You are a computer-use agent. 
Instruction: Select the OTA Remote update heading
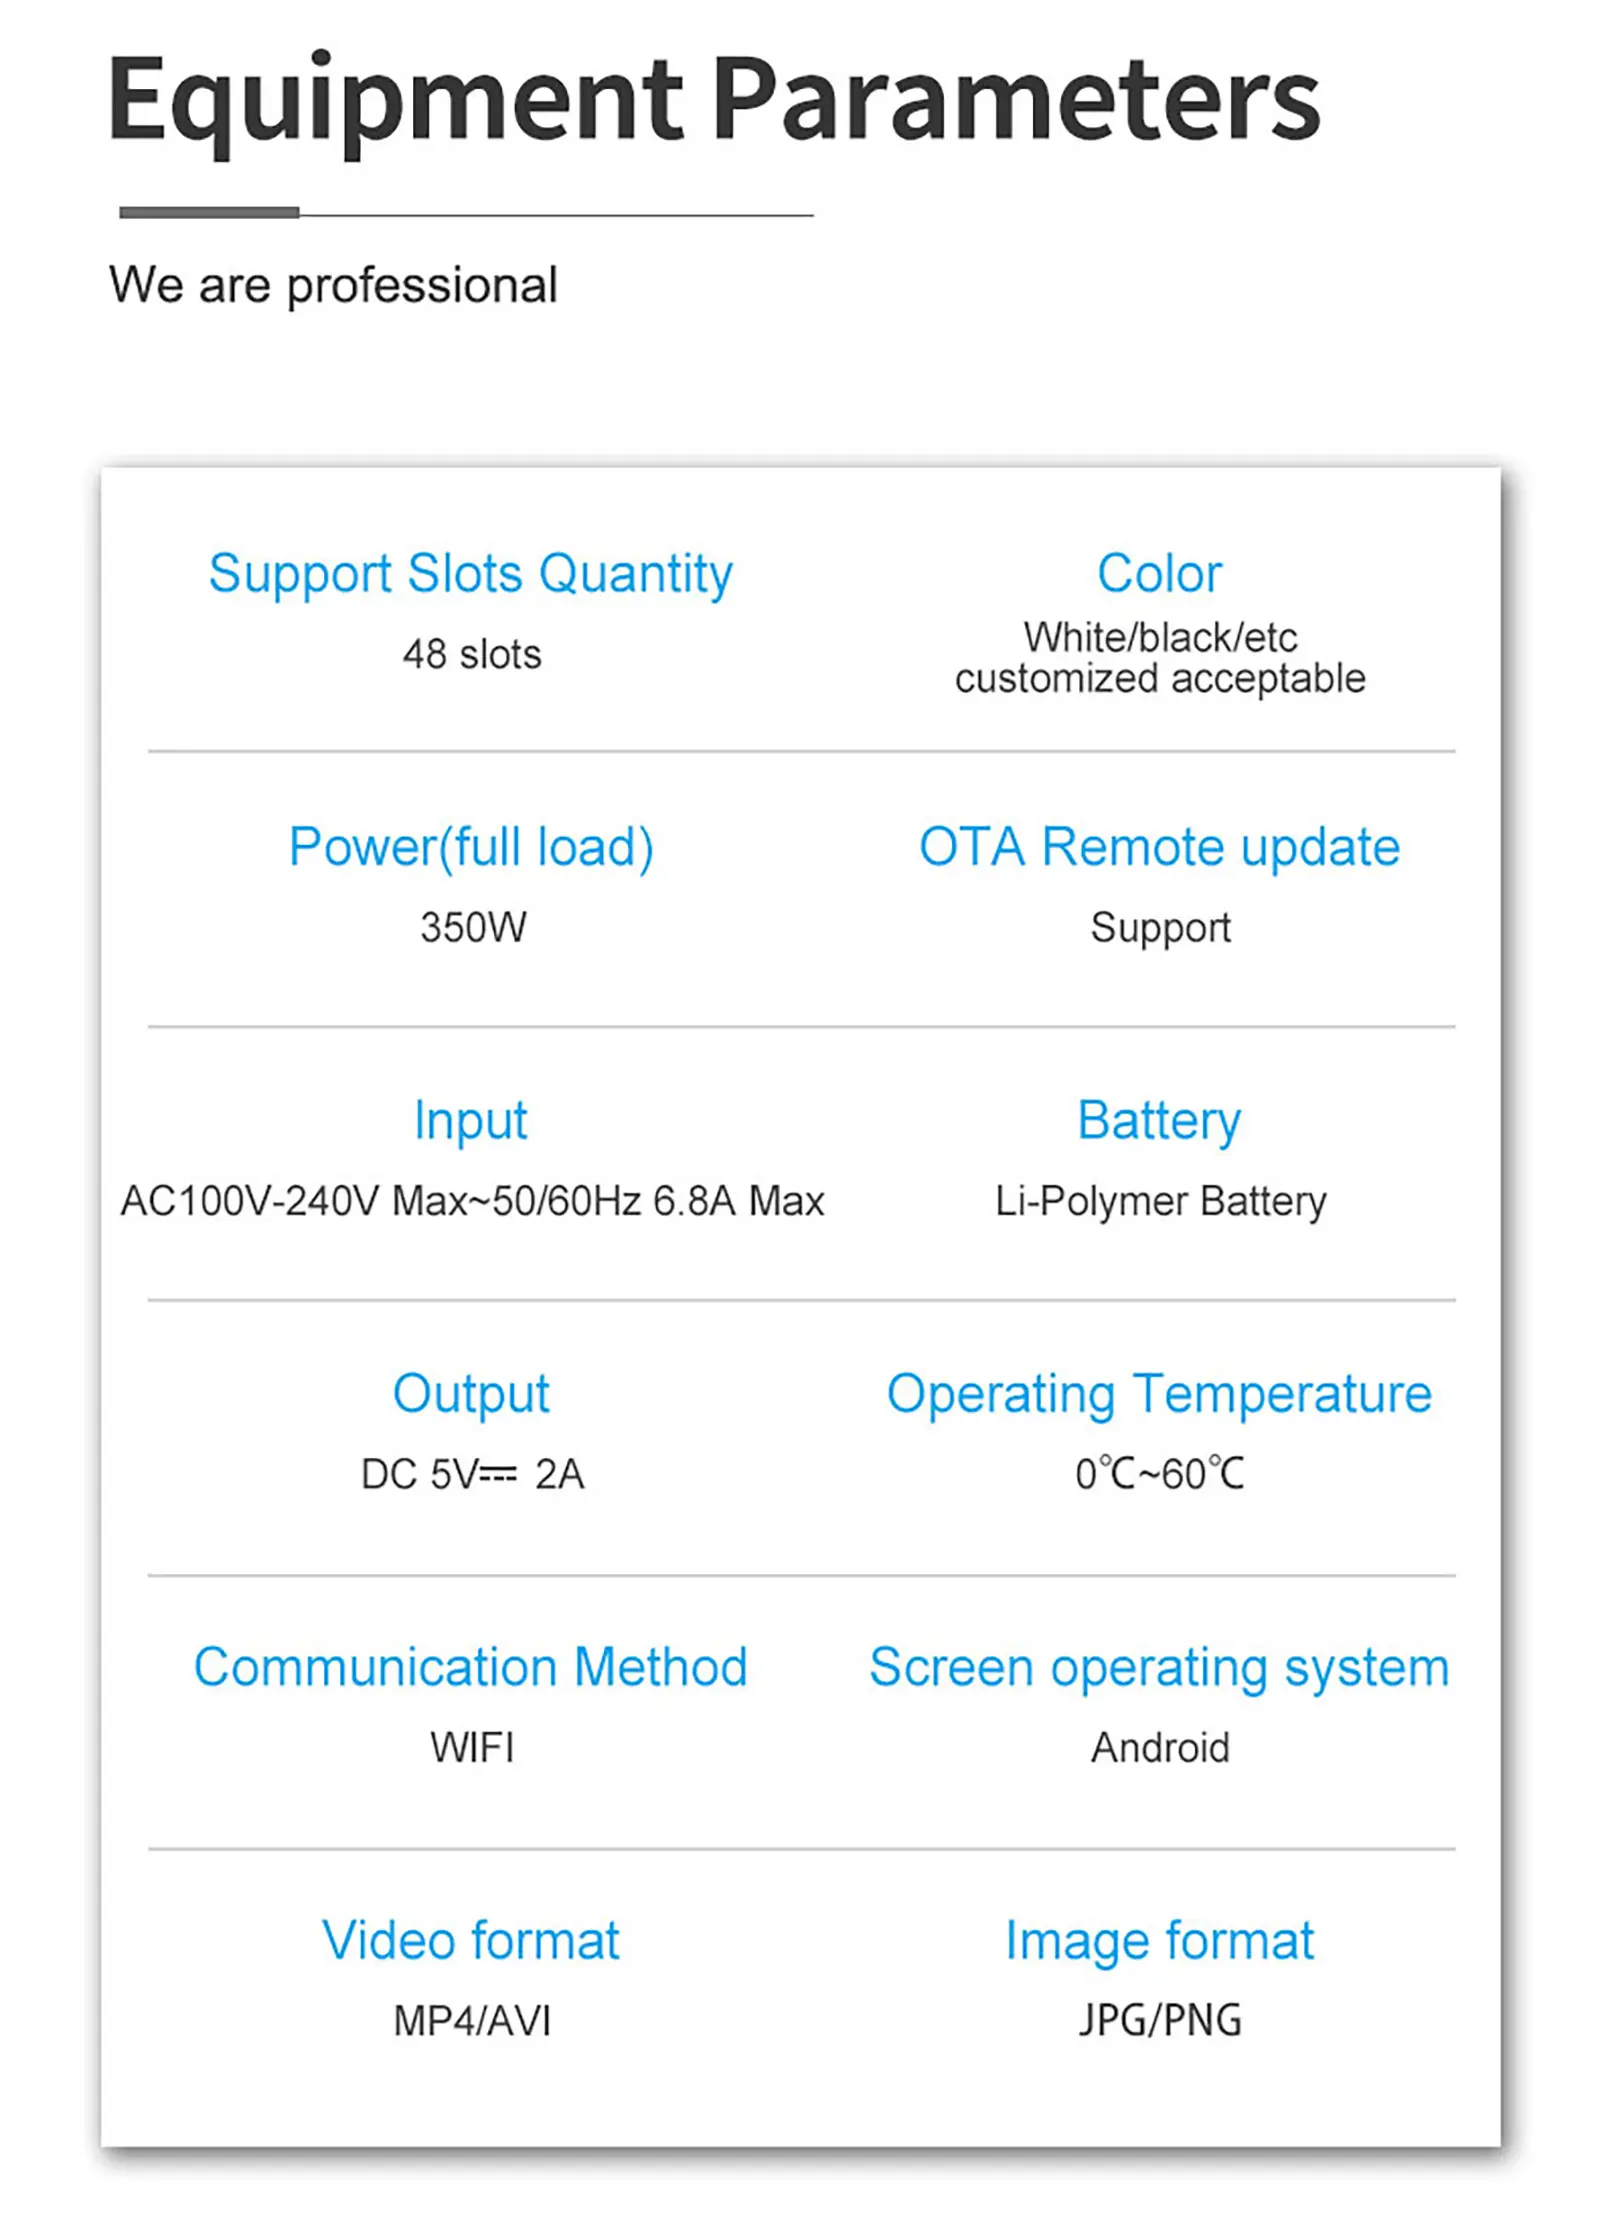pyautogui.click(x=1159, y=847)
